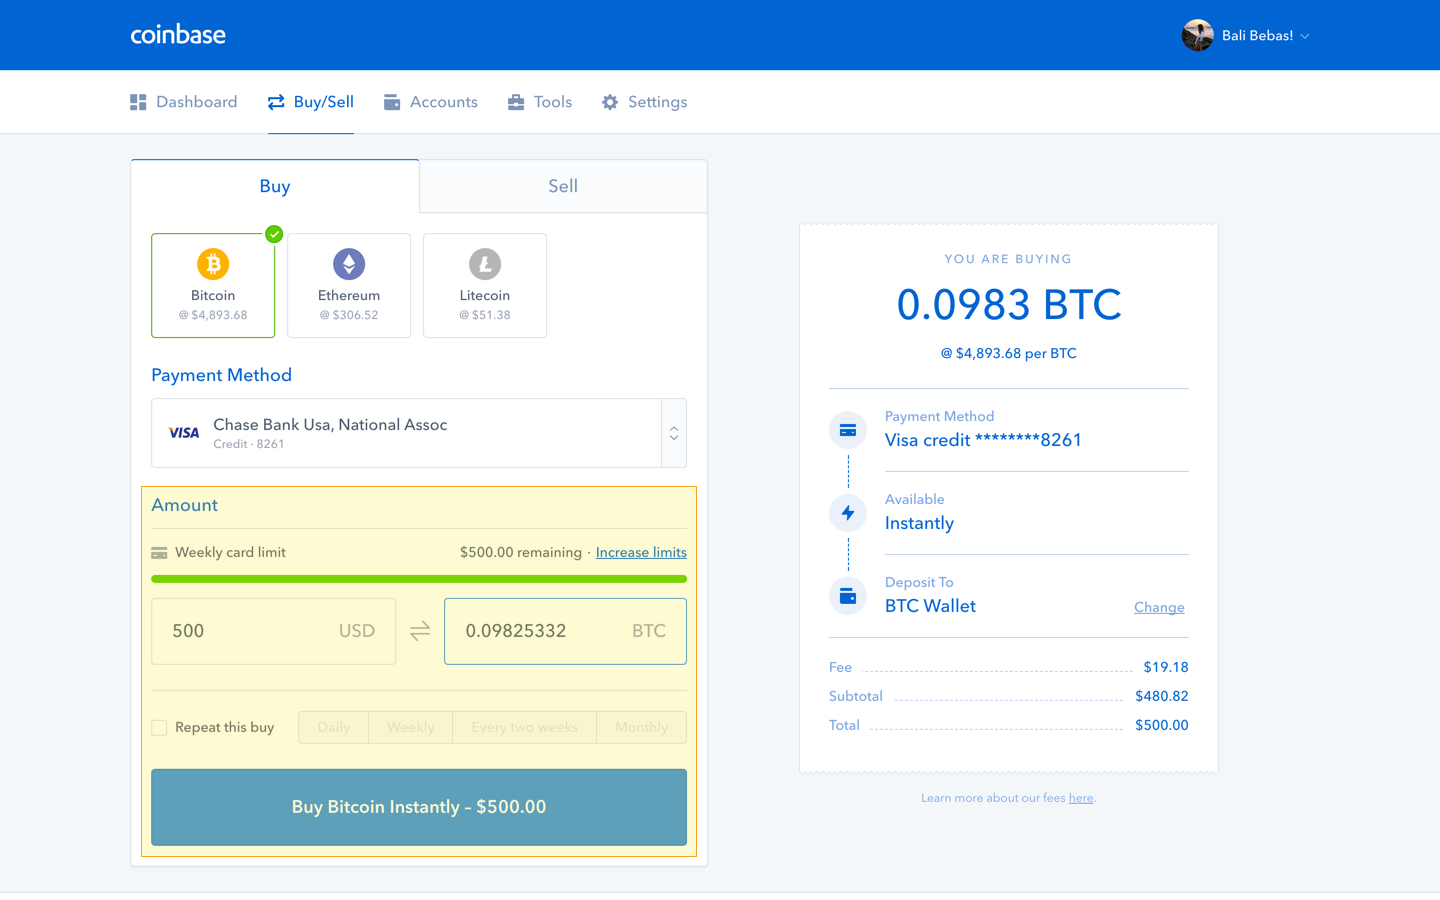This screenshot has height=900, width=1440.
Task: Open the Dashboard nav item
Action: tap(184, 102)
